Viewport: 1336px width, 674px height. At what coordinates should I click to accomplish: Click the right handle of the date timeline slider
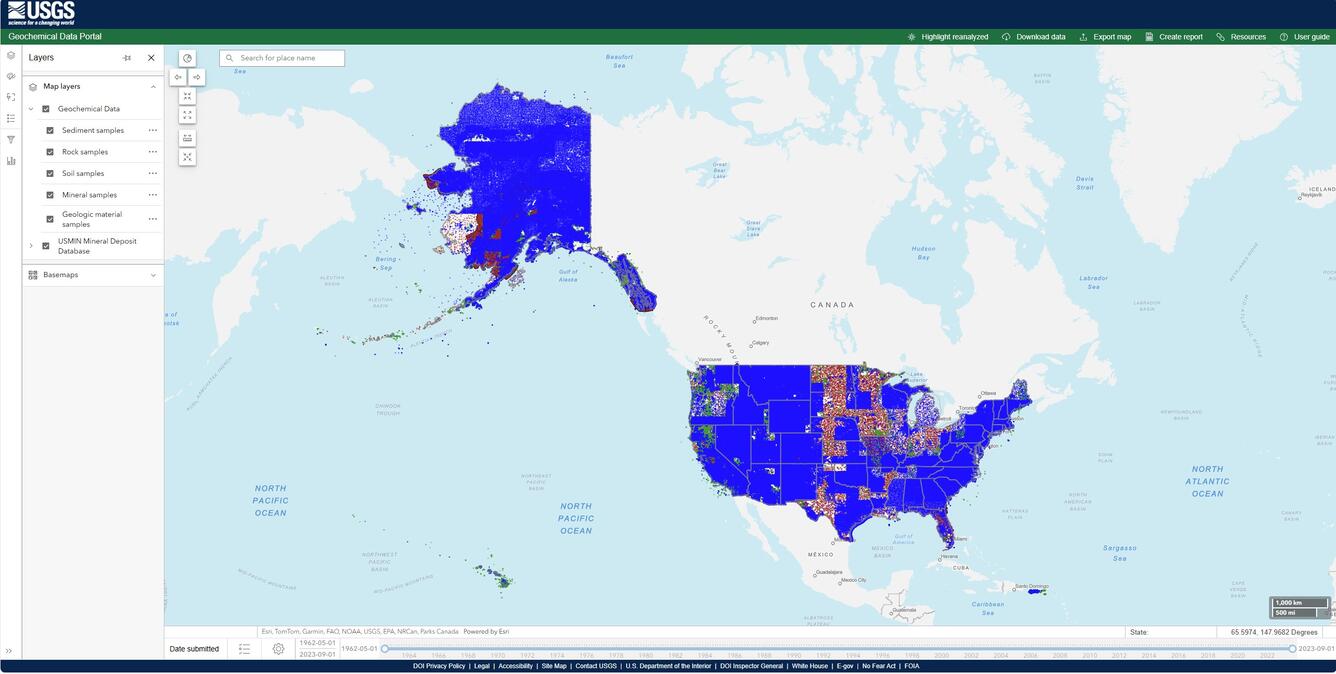[x=1292, y=647]
